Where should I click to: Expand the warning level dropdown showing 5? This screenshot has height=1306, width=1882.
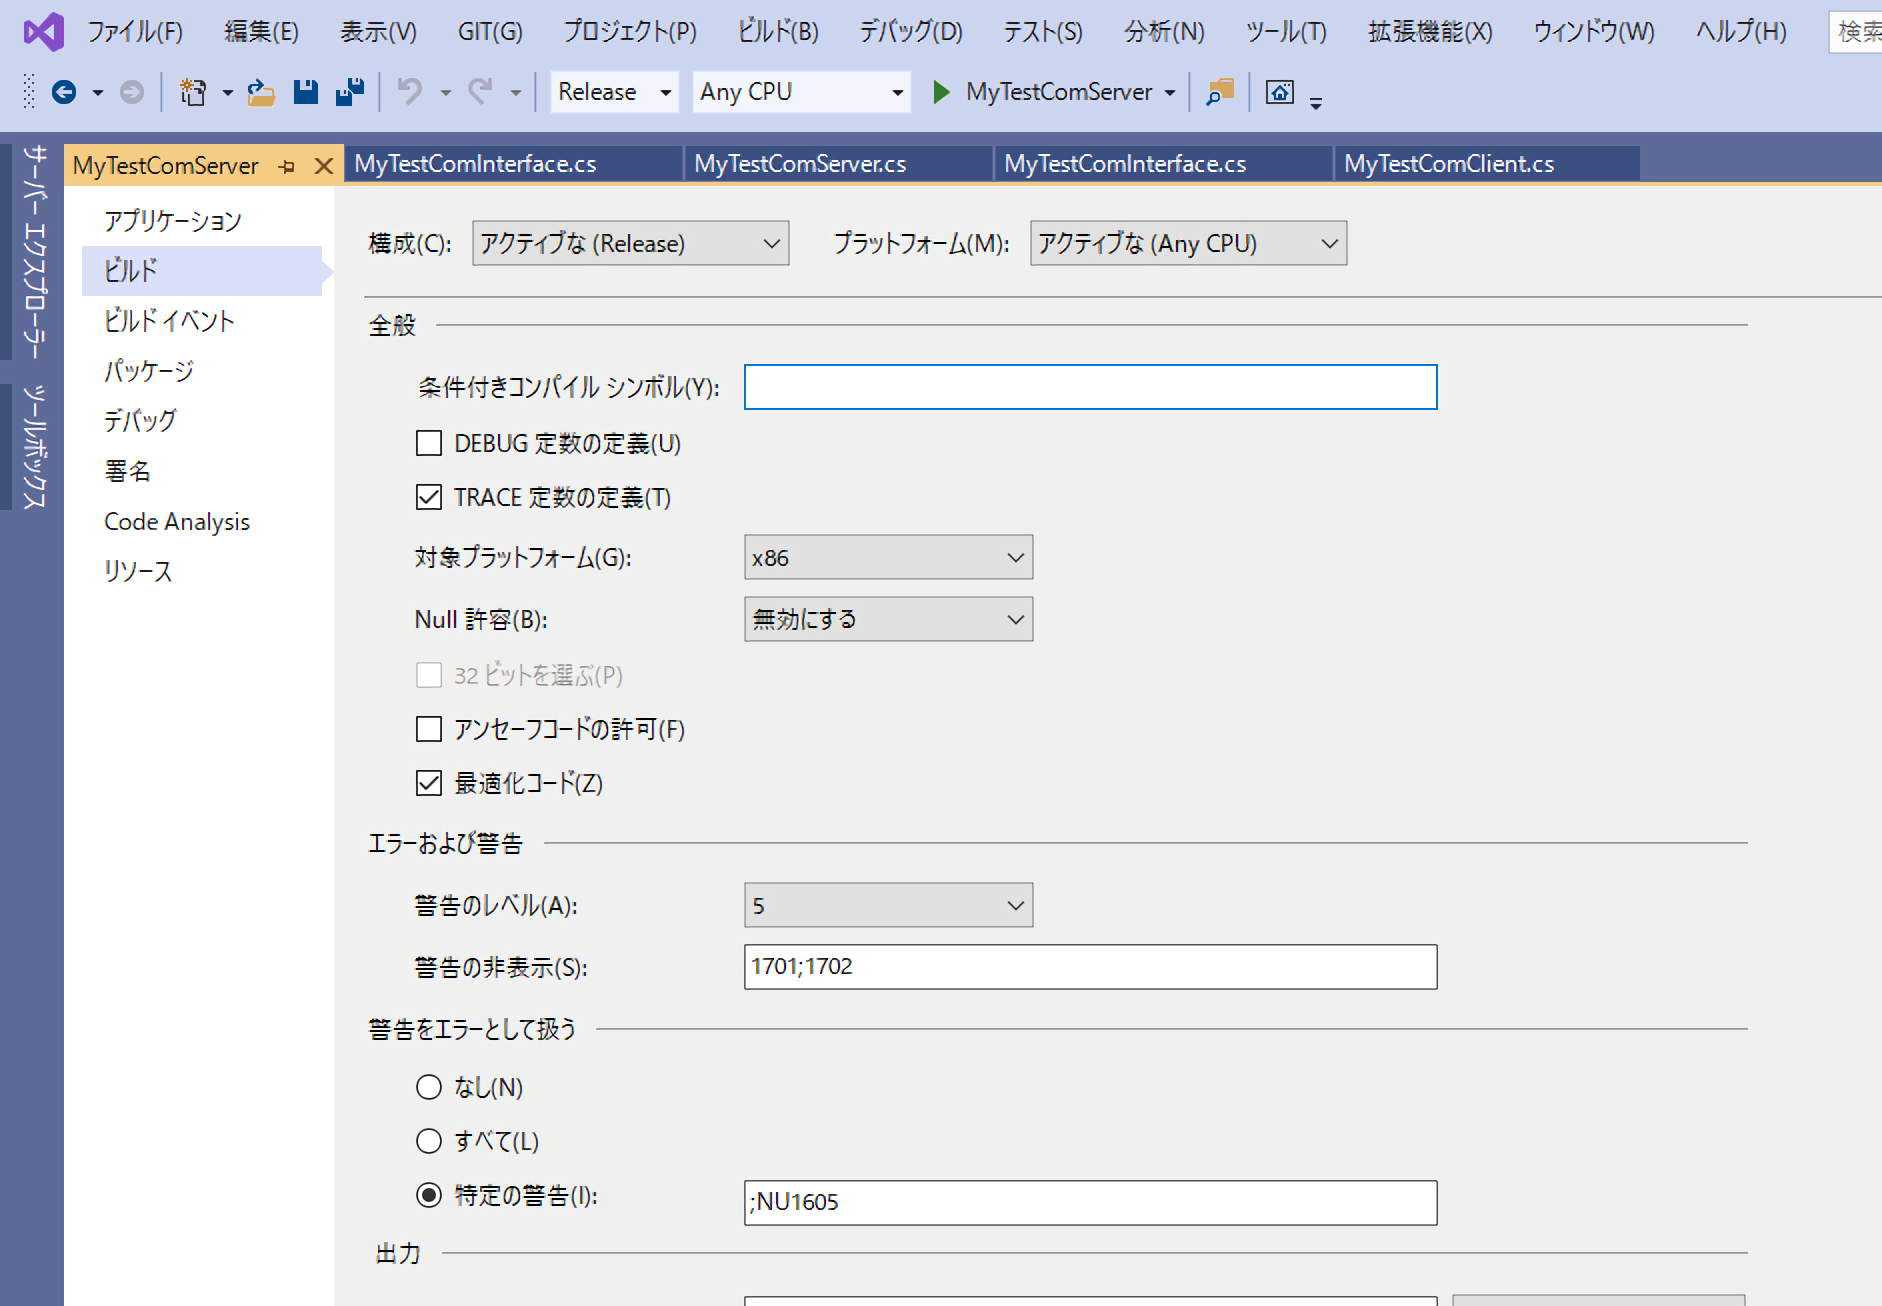(888, 906)
